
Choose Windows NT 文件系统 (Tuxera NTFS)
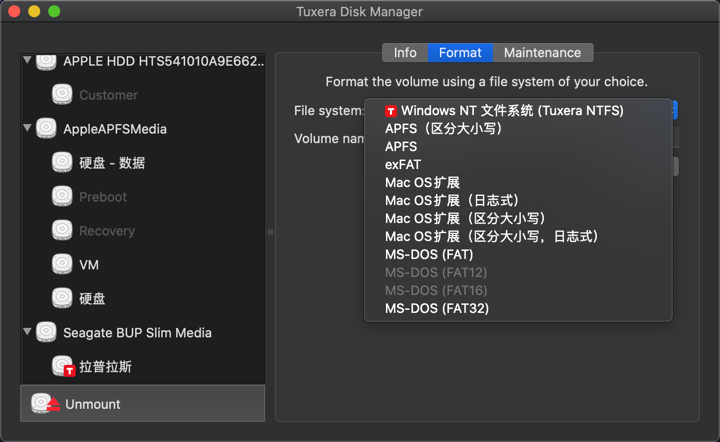[x=518, y=111]
